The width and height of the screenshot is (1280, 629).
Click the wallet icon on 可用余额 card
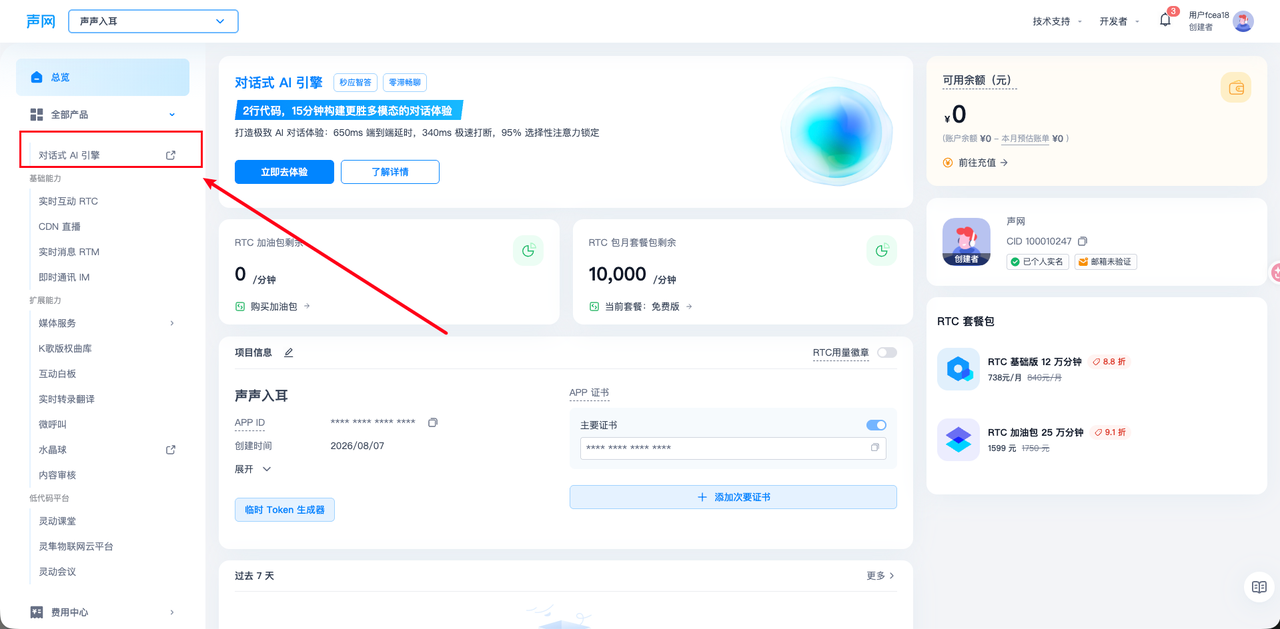click(x=1236, y=88)
